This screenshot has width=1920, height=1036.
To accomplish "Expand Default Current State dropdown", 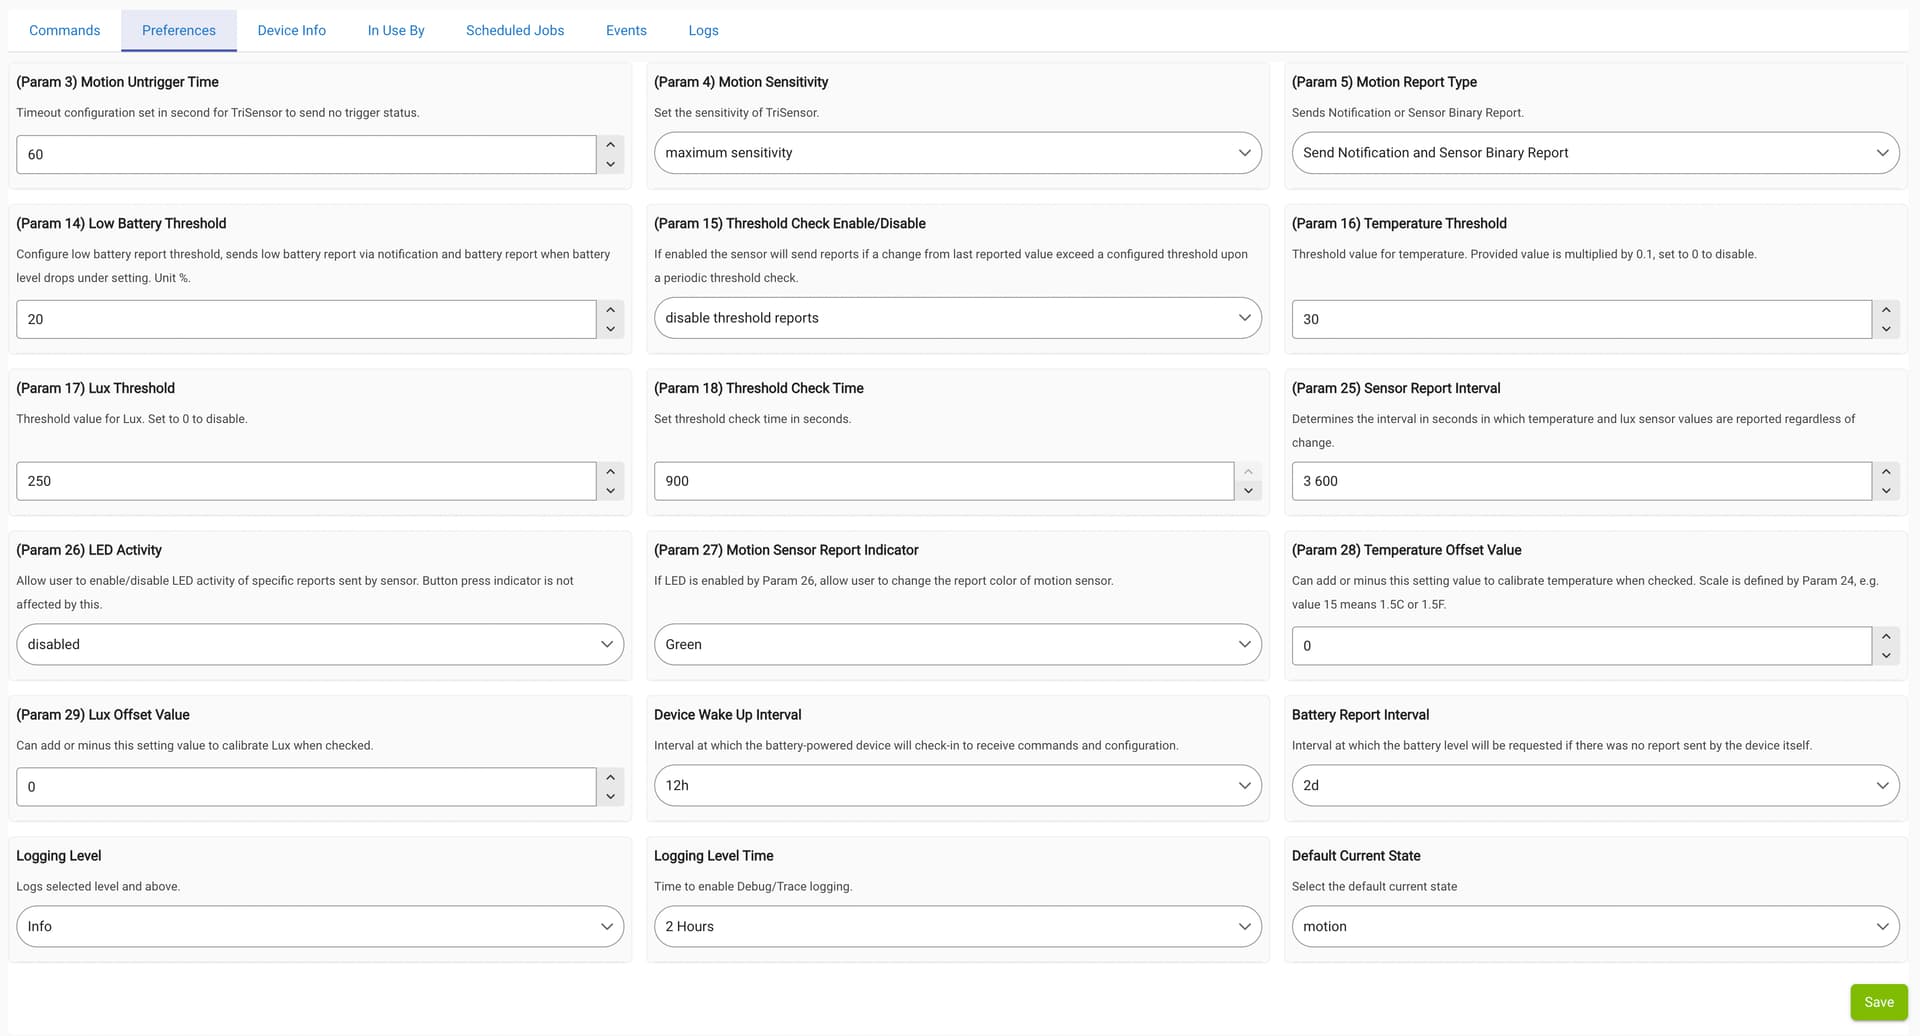I will pyautogui.click(x=1595, y=926).
